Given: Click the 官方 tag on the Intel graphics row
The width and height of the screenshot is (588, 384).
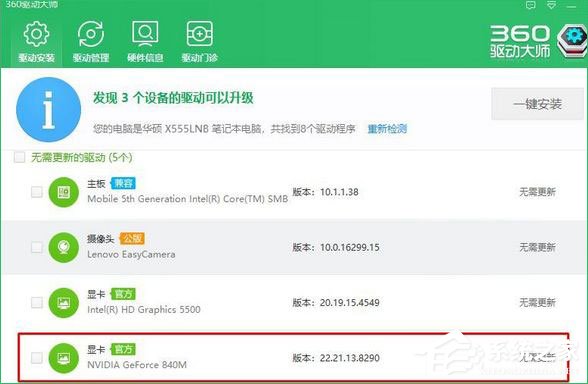Looking at the screenshot, I should pos(123,294).
